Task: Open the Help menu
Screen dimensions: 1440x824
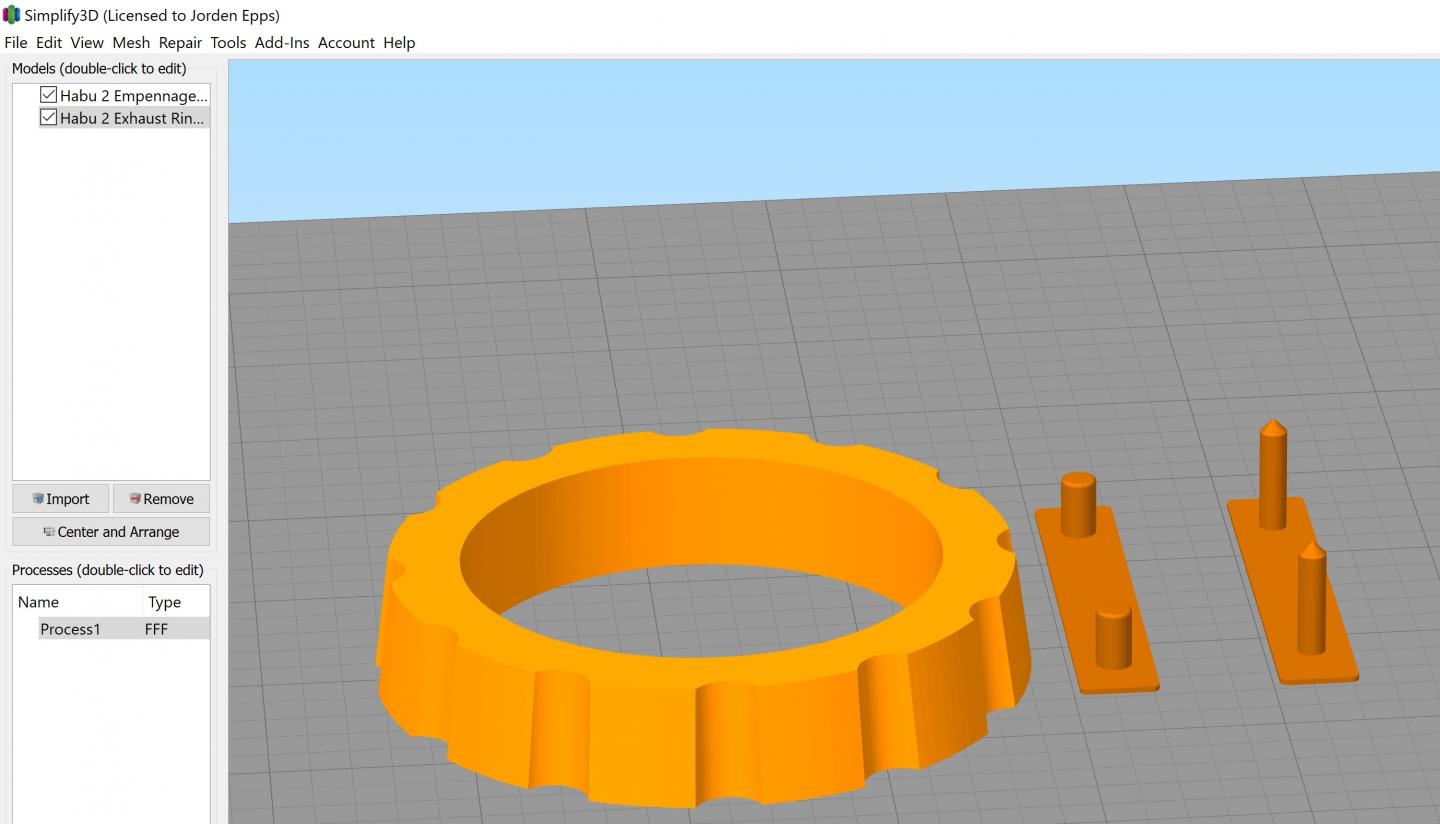Action: click(399, 43)
